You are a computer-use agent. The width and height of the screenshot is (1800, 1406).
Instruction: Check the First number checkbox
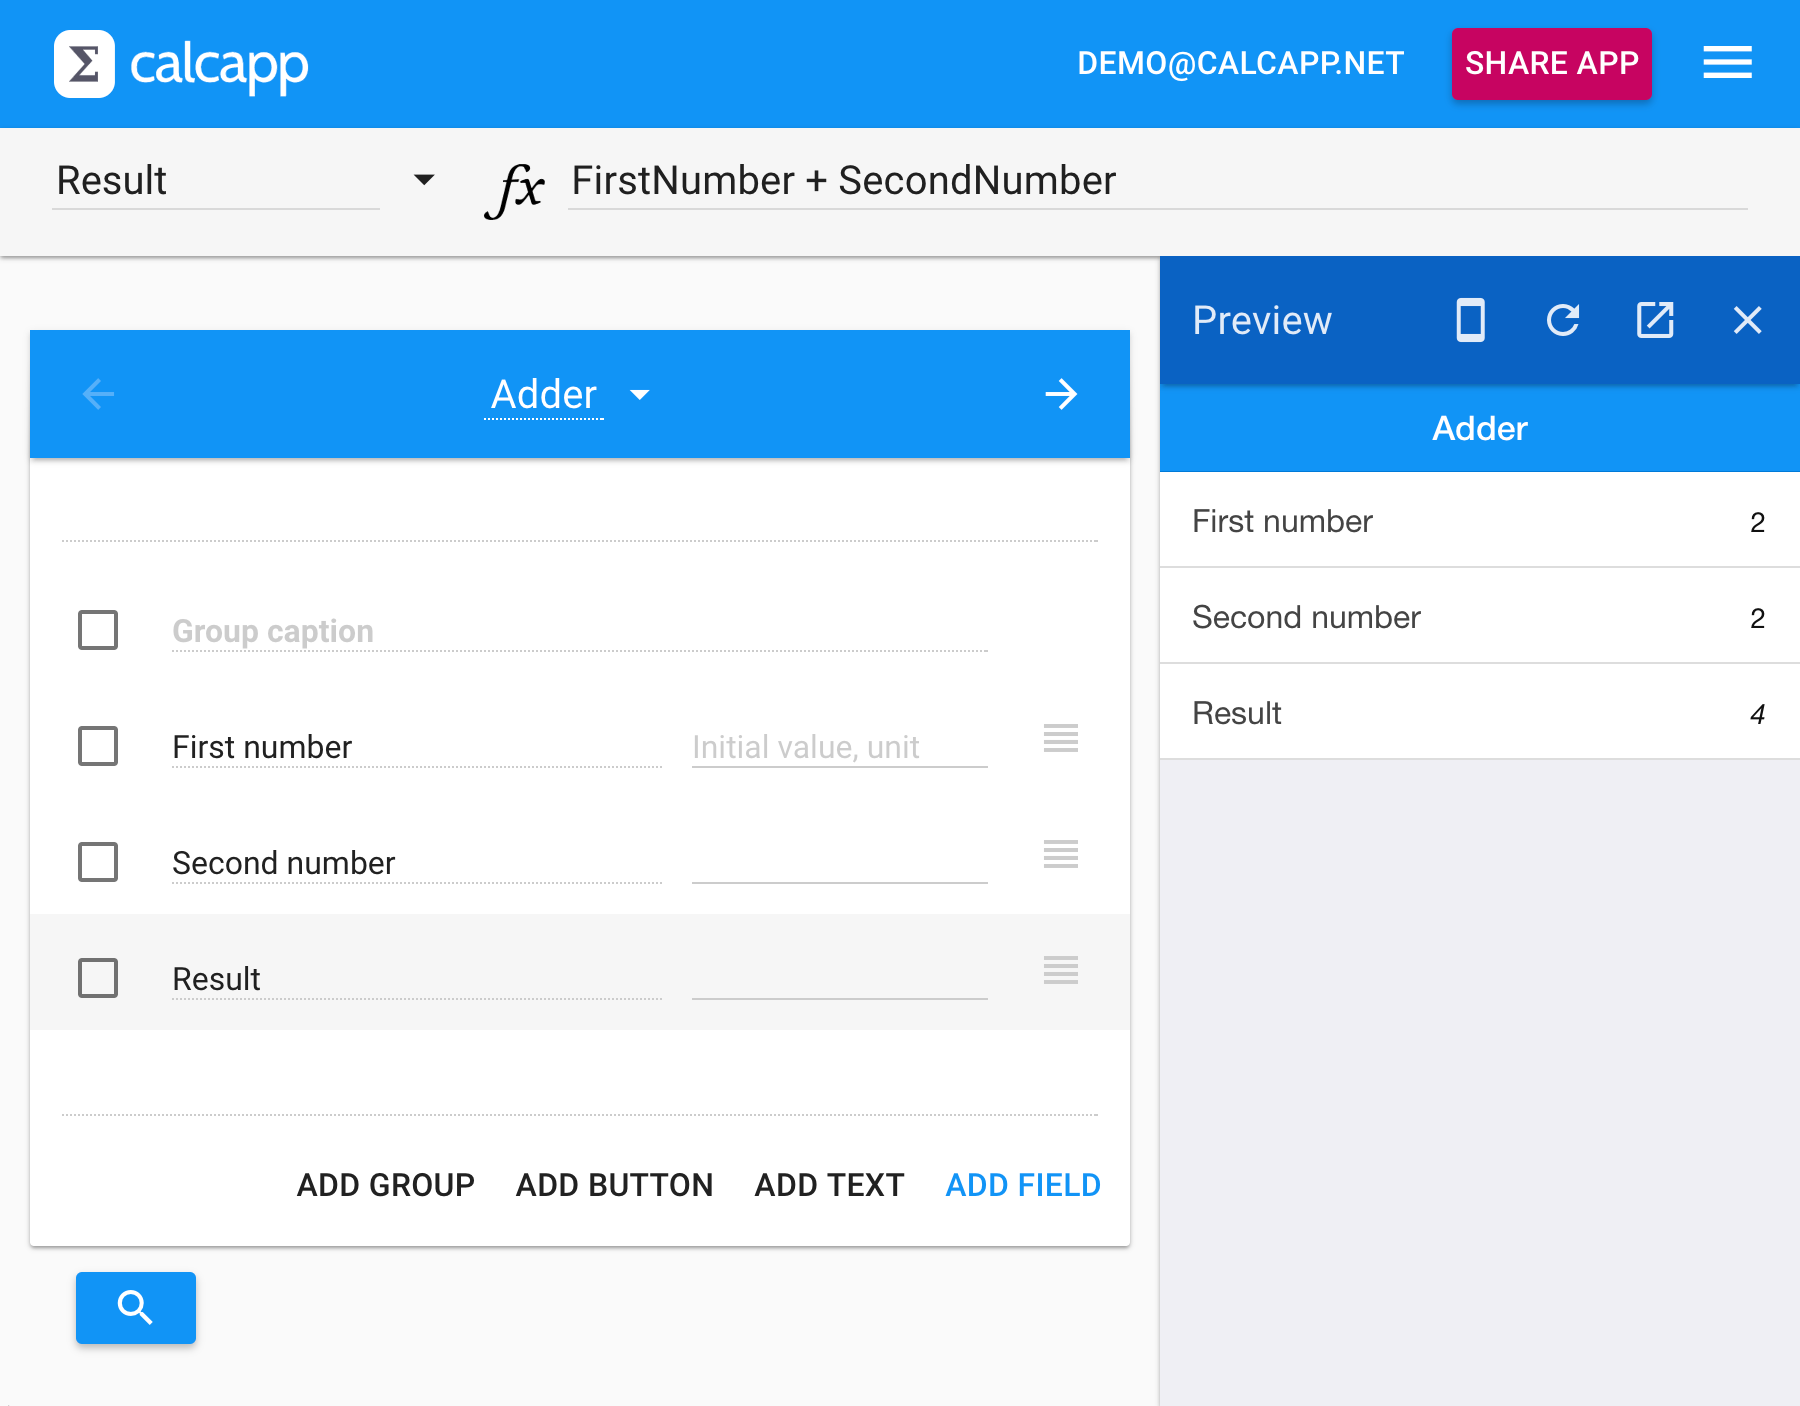pyautogui.click(x=98, y=746)
